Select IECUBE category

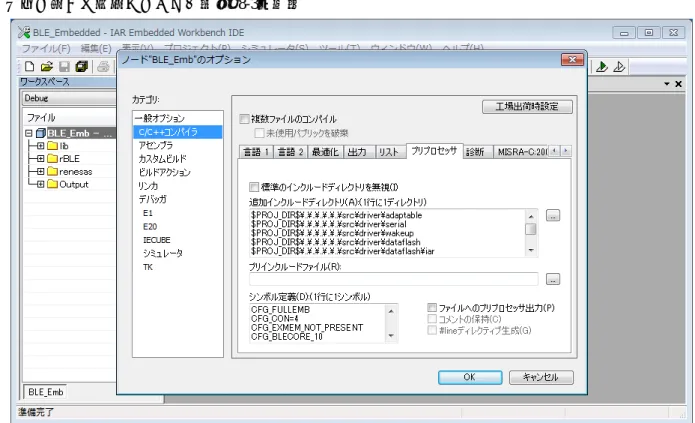coord(156,240)
